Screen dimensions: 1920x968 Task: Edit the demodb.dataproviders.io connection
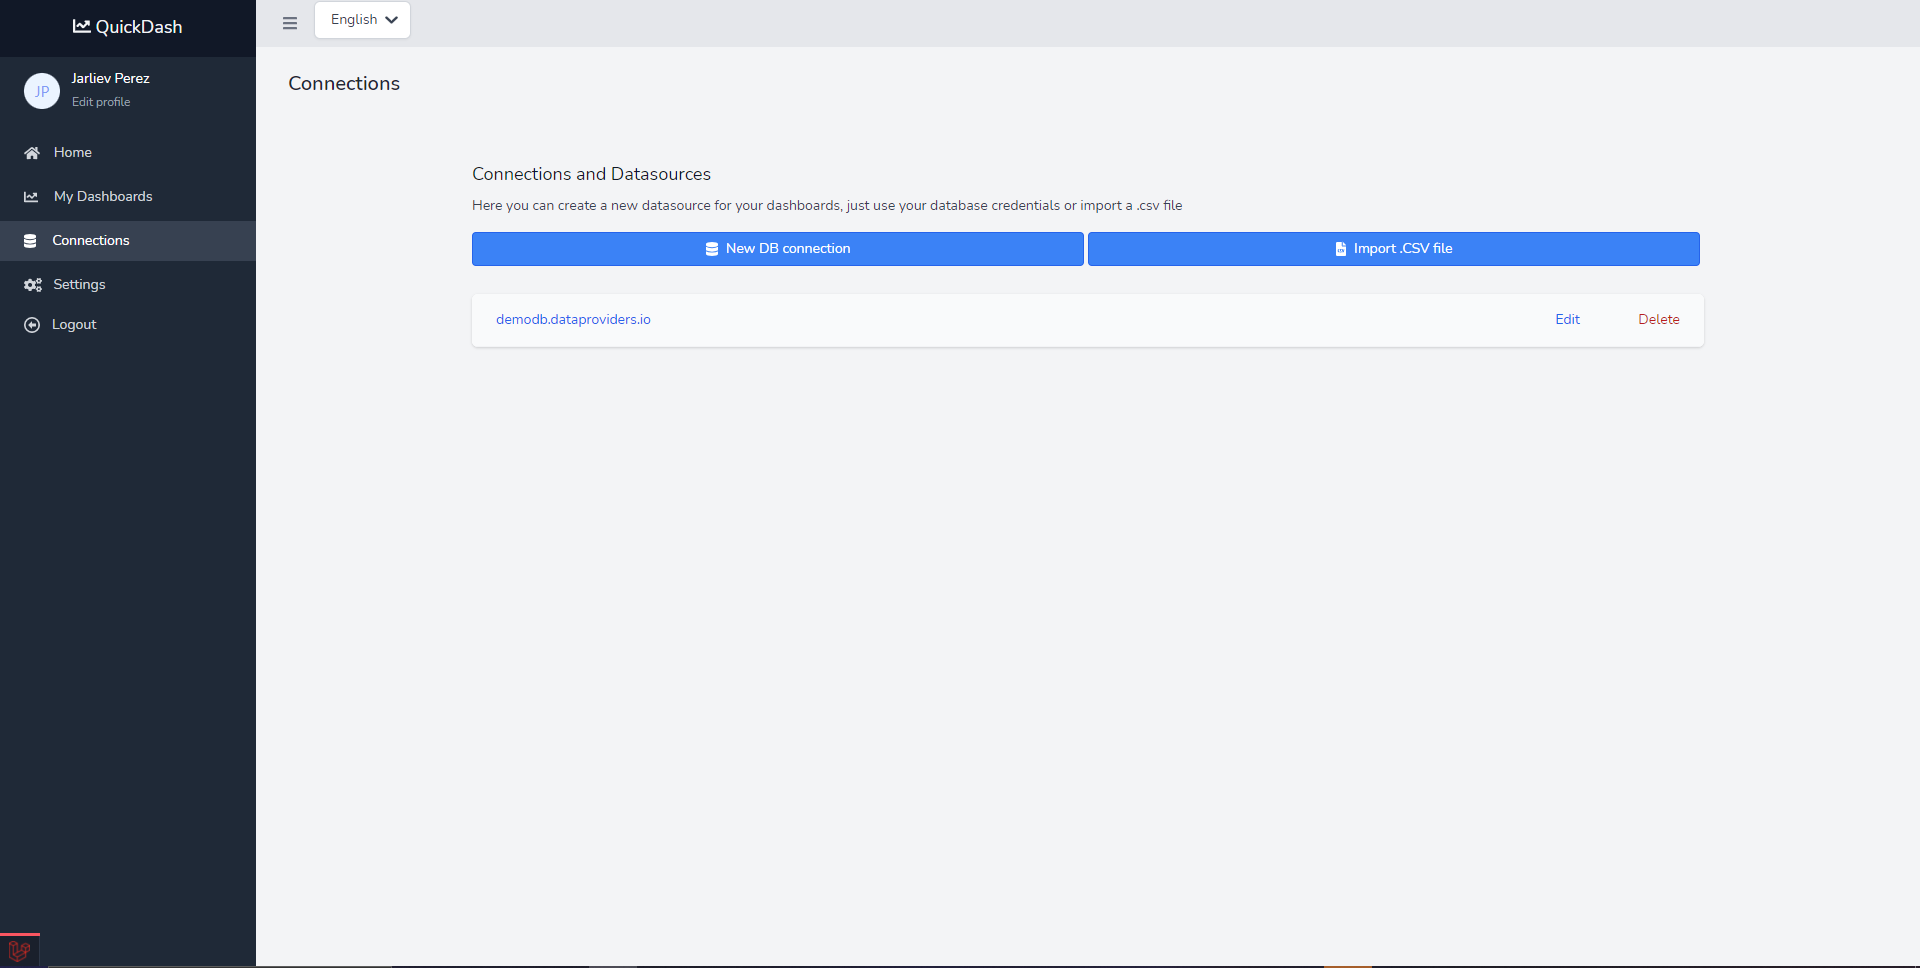(x=1567, y=320)
